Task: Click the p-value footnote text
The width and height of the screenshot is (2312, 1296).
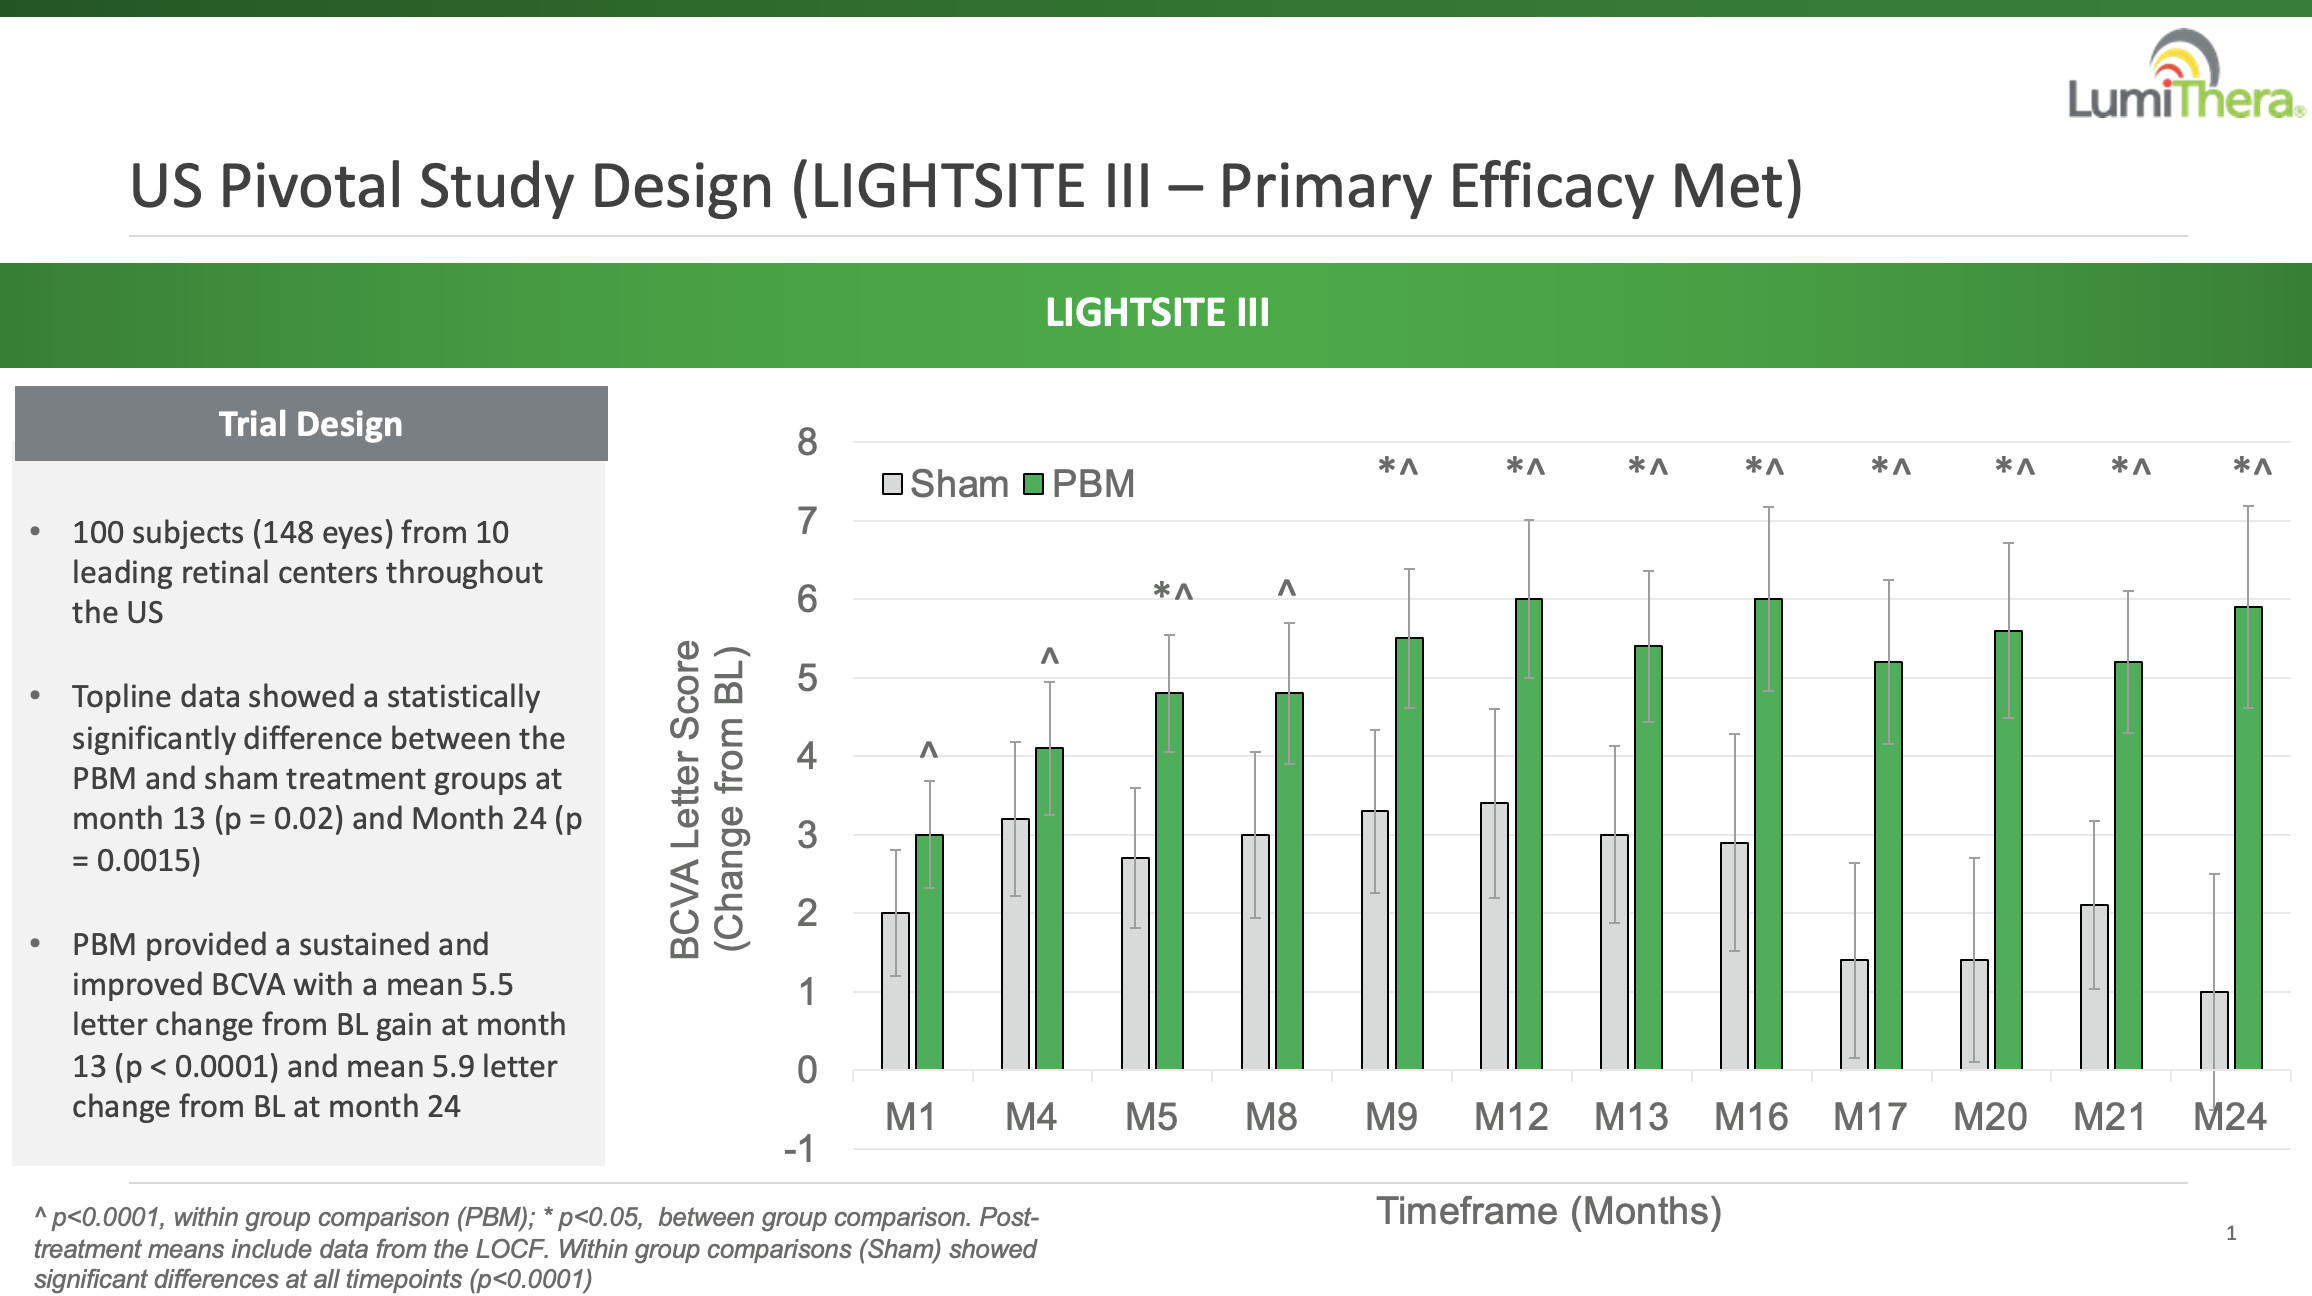Action: (x=536, y=1248)
